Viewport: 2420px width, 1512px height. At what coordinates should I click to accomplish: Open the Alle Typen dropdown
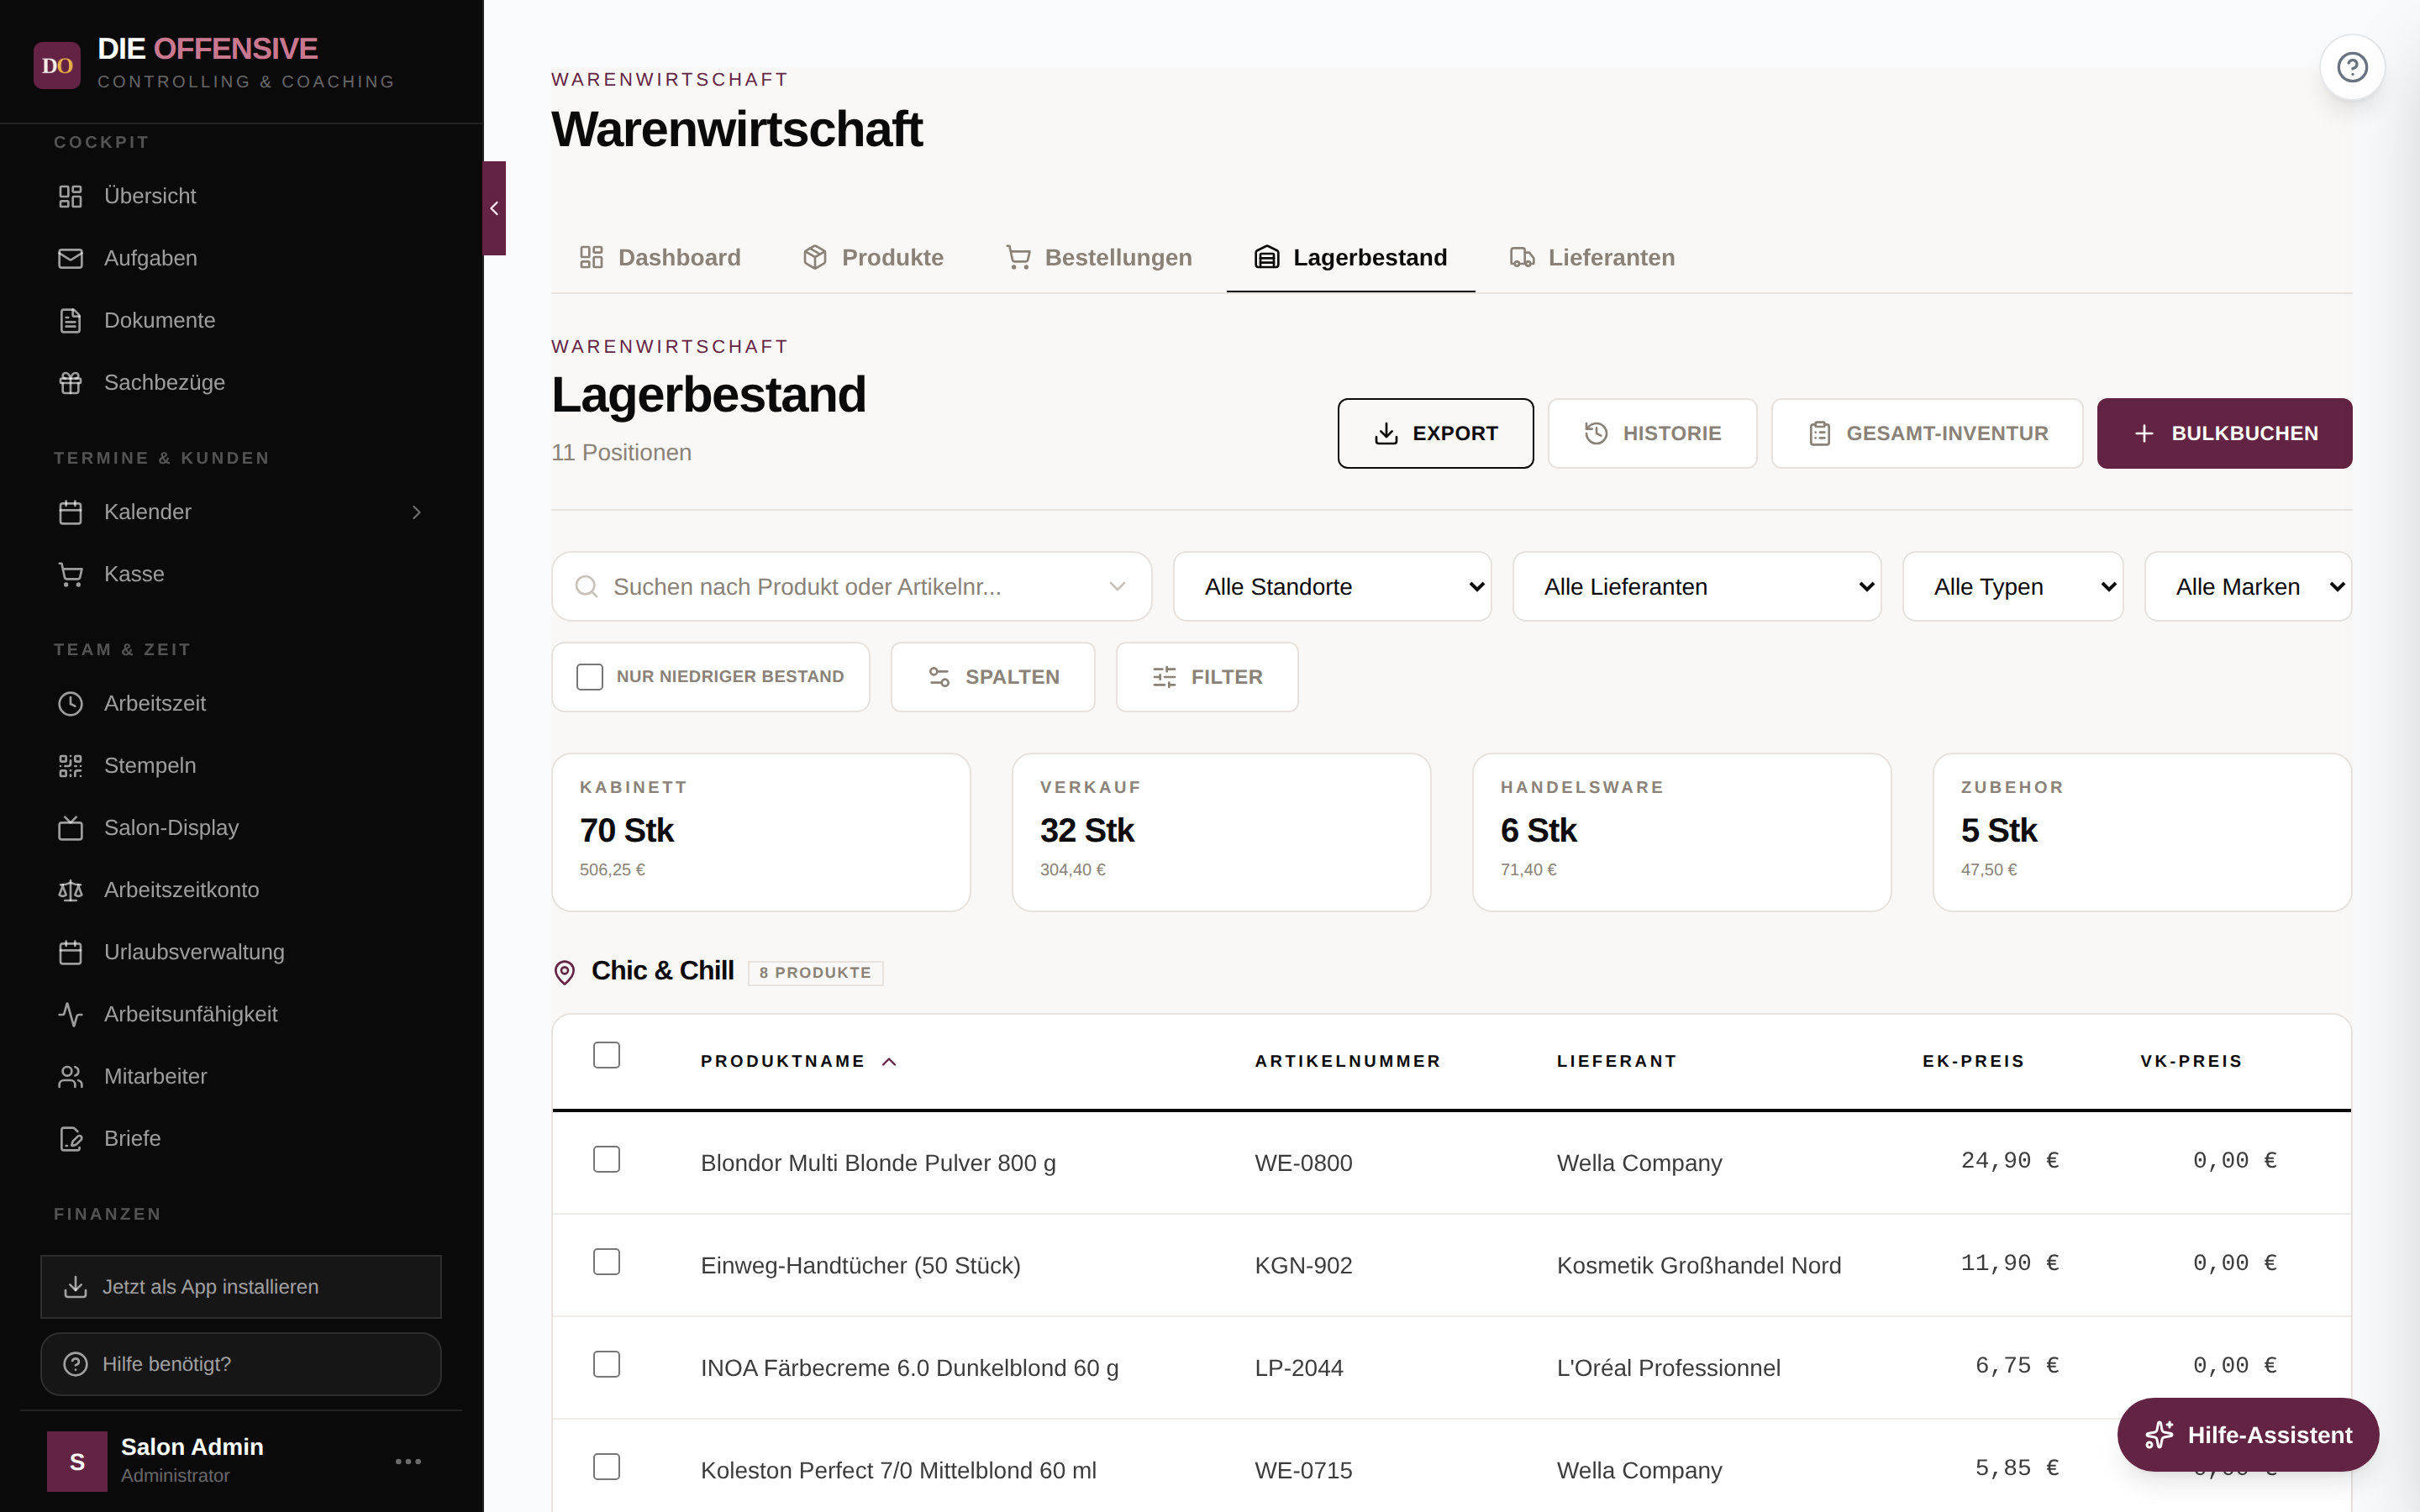tap(2012, 586)
